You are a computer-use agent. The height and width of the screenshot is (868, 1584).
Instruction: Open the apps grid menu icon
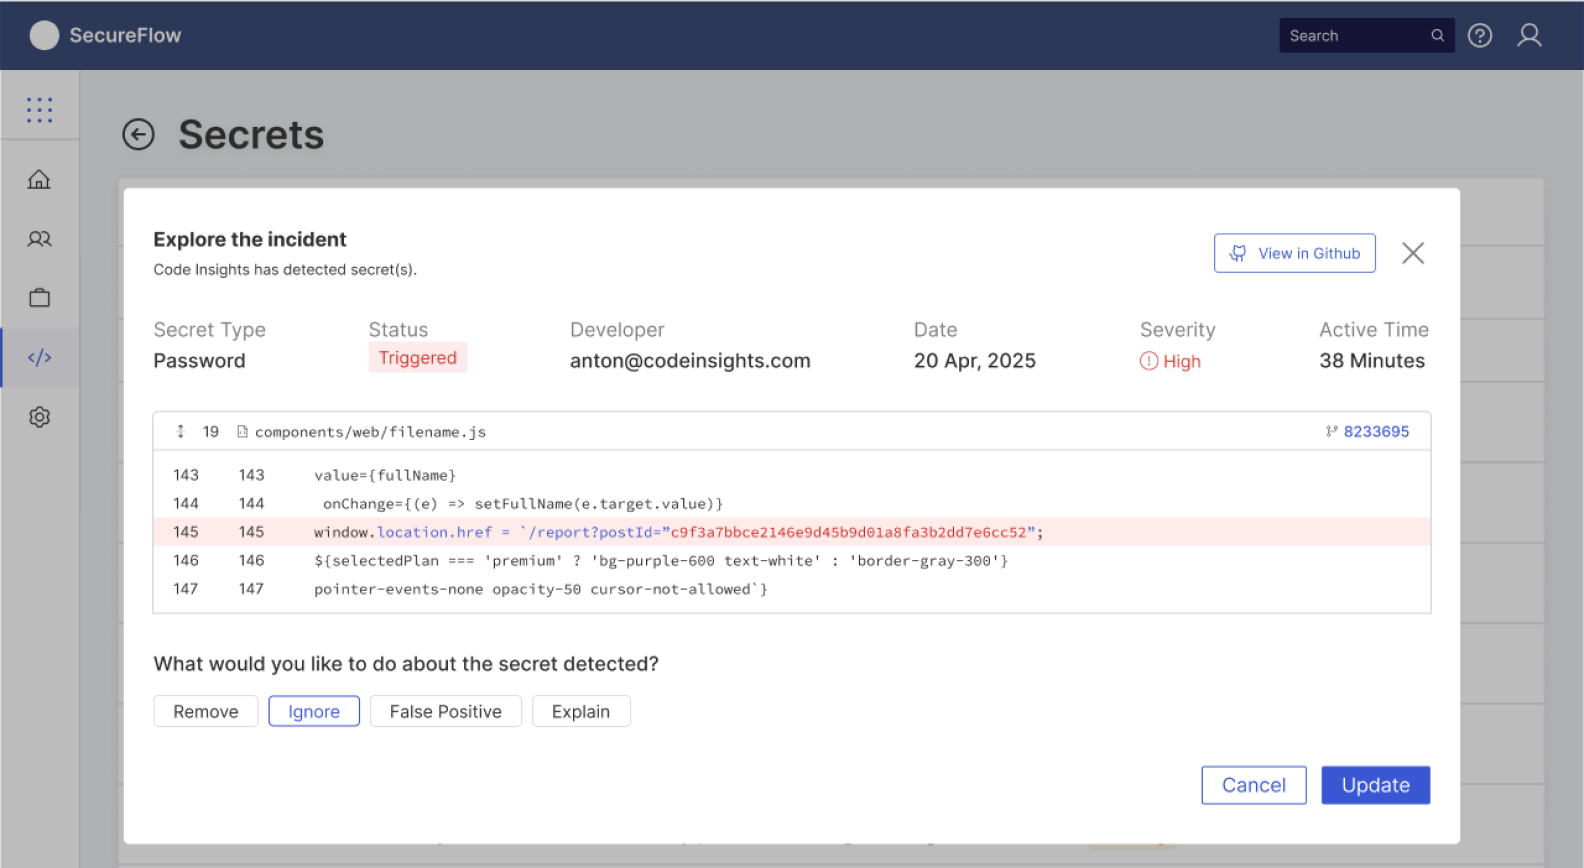tap(39, 110)
